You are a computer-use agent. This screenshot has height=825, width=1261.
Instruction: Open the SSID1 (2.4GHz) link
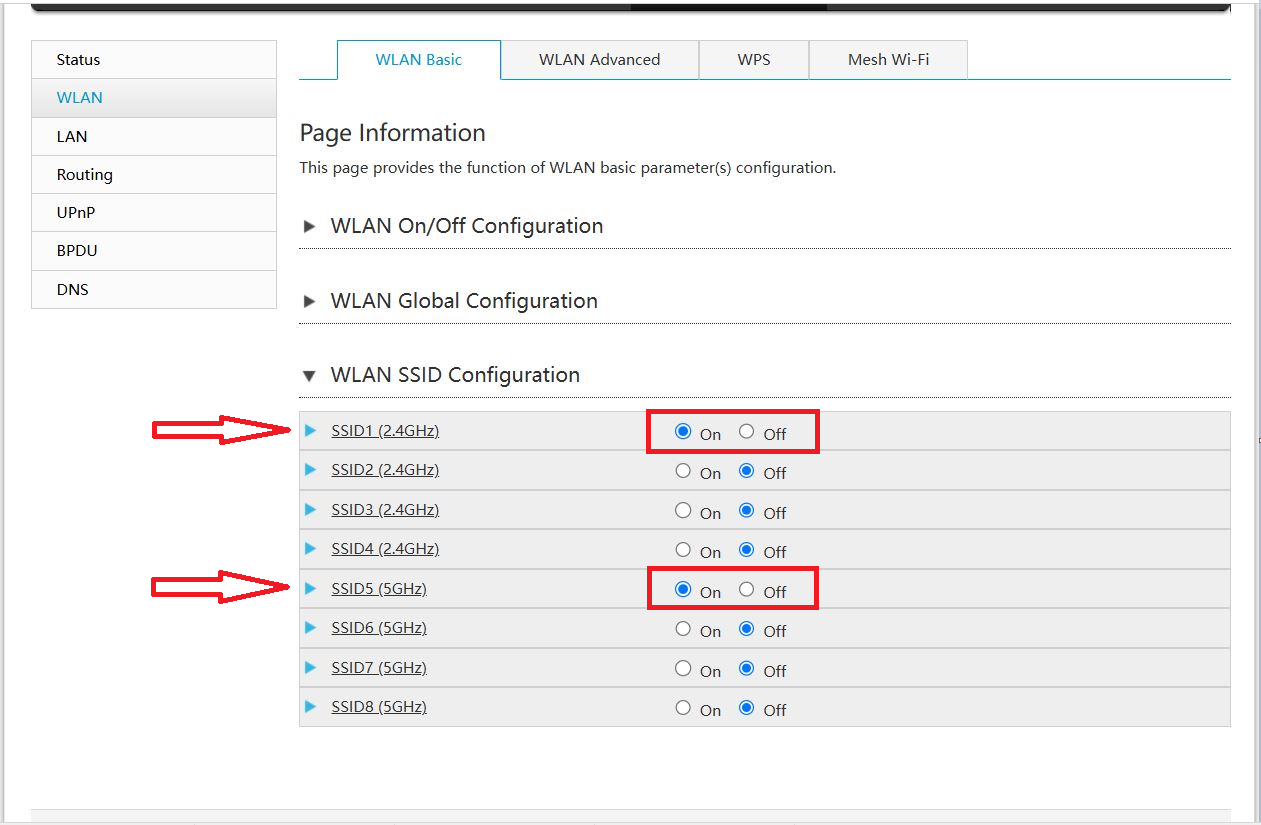pyautogui.click(x=386, y=430)
